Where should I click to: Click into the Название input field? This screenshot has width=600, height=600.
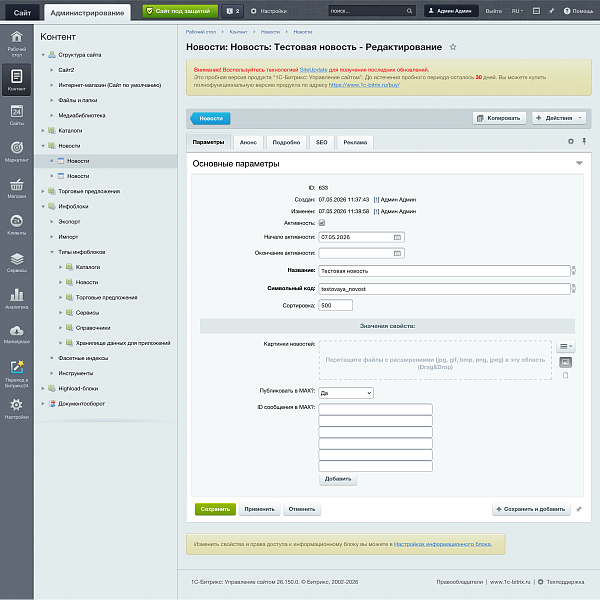[x=444, y=271]
